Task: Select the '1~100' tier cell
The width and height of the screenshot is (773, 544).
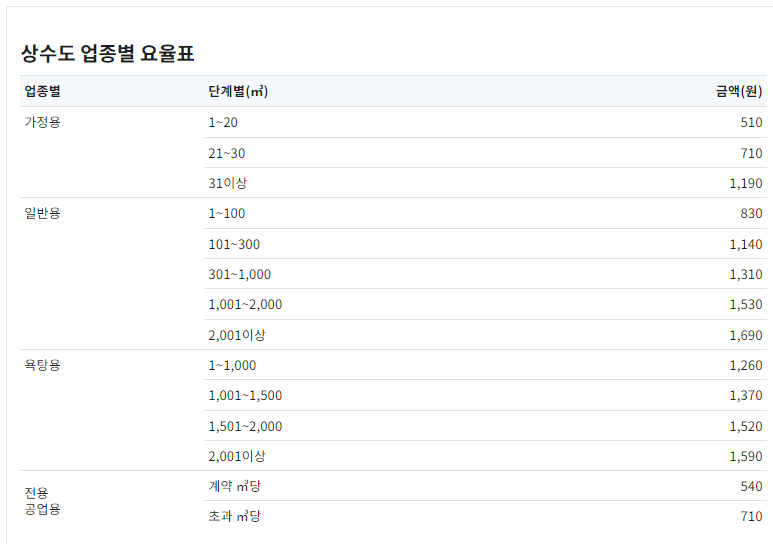Action: [x=226, y=214]
